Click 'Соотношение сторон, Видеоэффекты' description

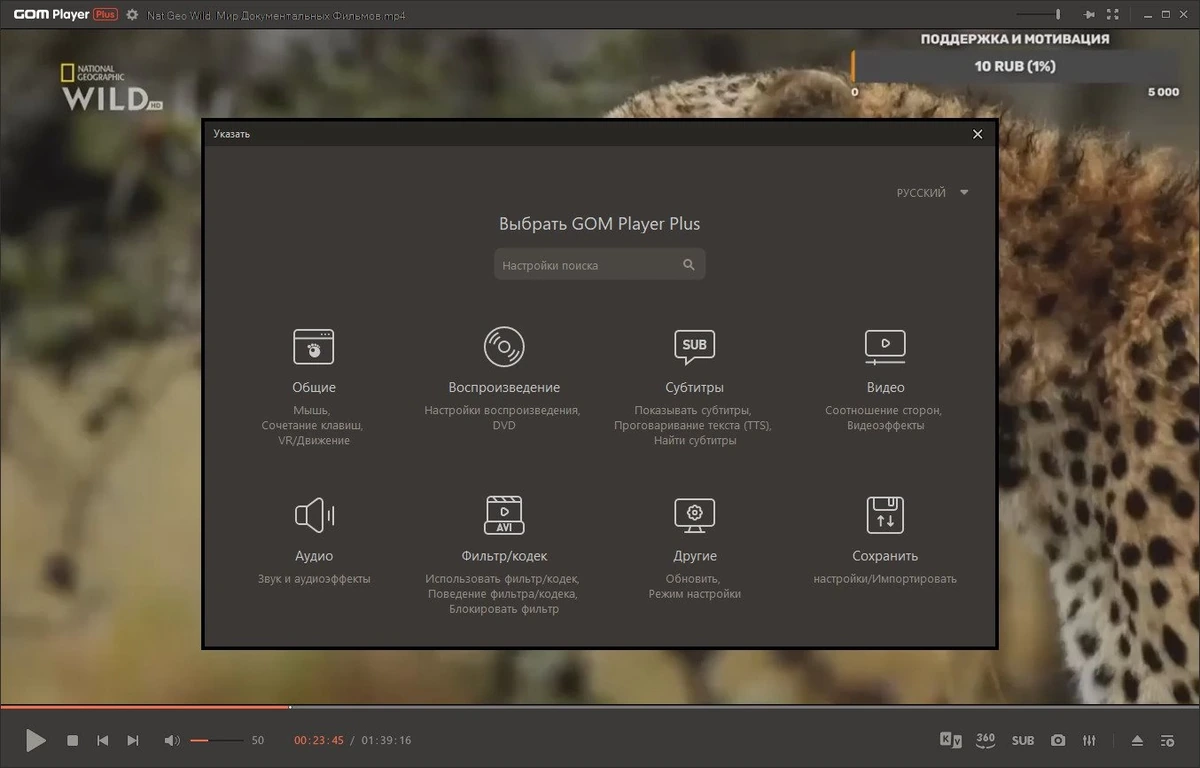point(884,418)
